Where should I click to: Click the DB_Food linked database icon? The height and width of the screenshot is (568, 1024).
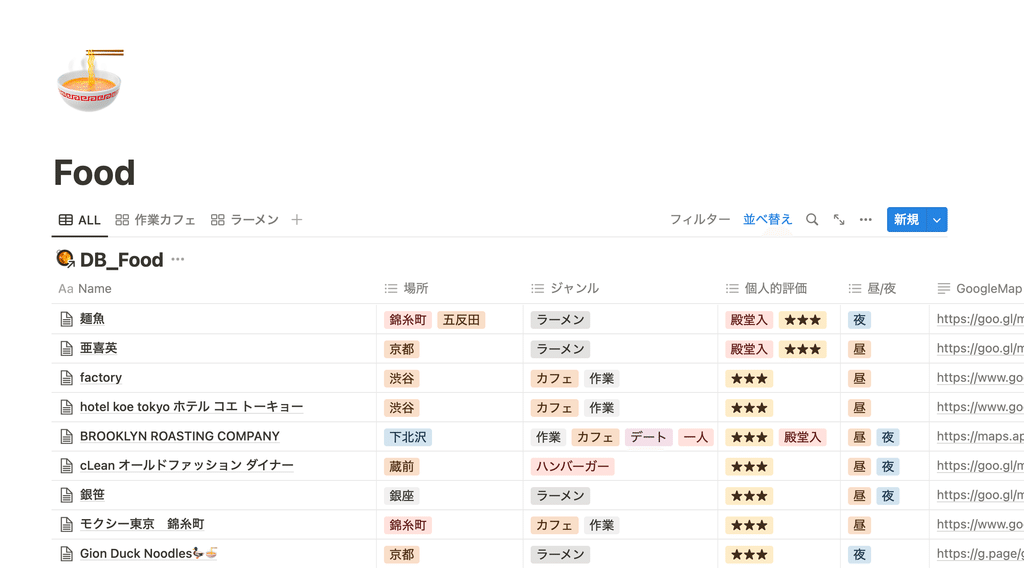click(65, 259)
